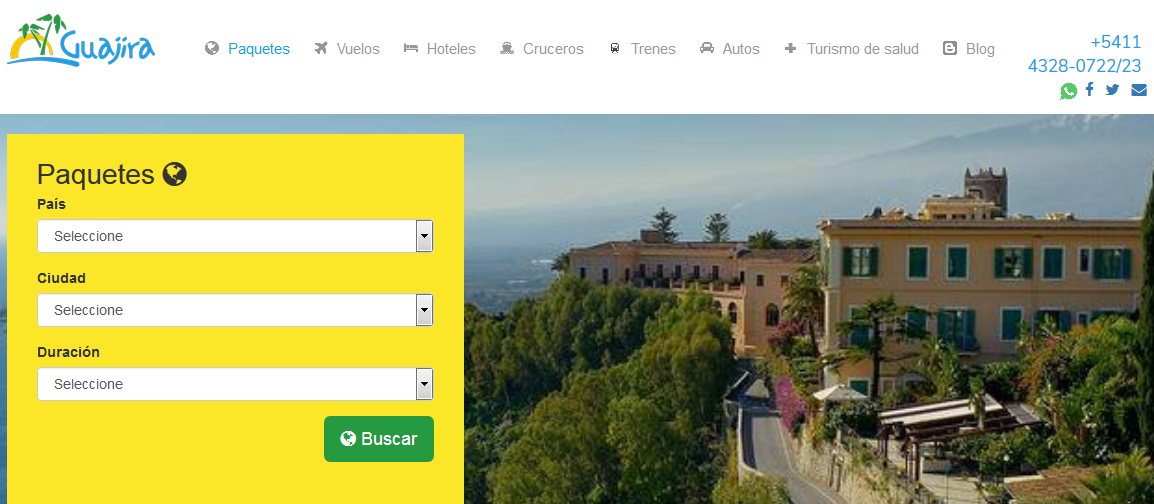The width and height of the screenshot is (1154, 504).
Task: Click the green Buscar button
Action: [379, 439]
